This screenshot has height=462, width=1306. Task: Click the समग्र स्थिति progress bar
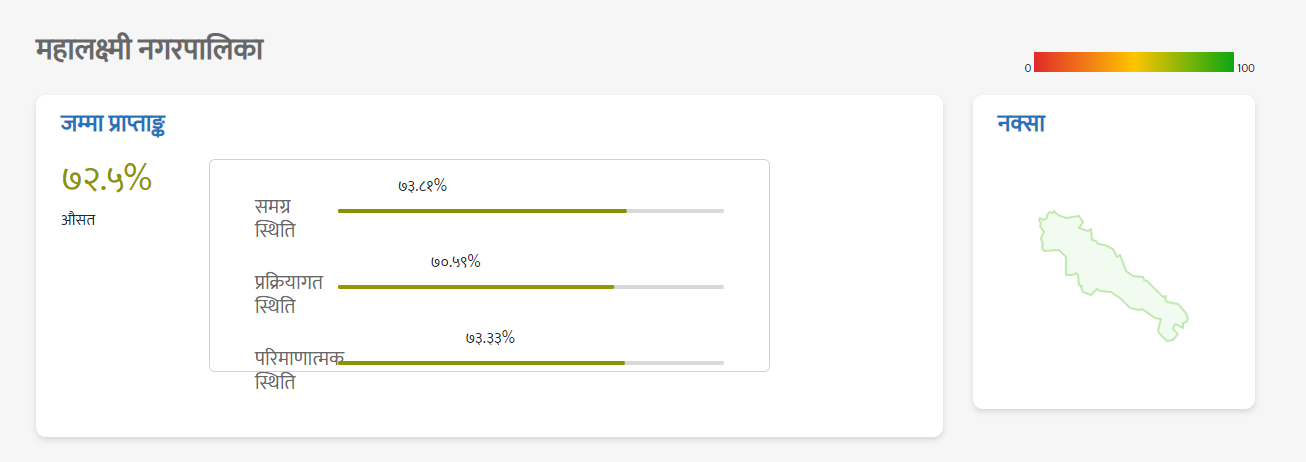click(531, 211)
